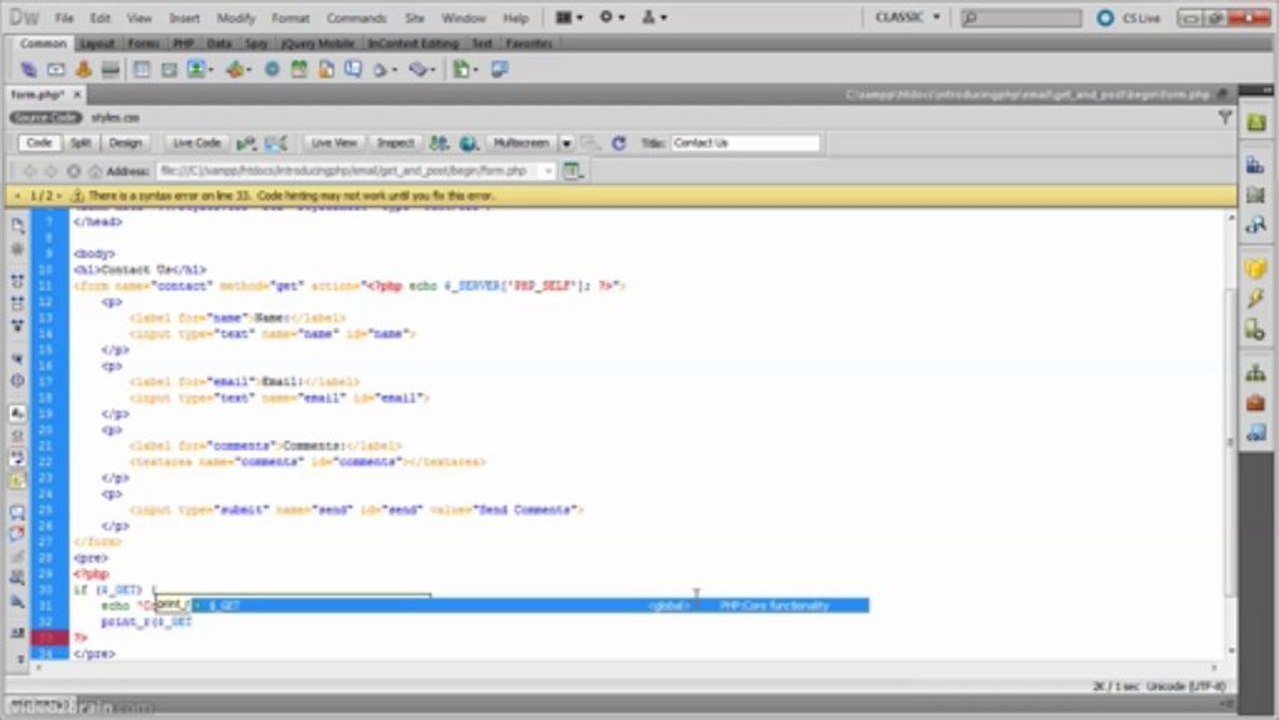Viewport: 1279px width, 720px height.
Task: Switch to Code view
Action: pos(39,143)
